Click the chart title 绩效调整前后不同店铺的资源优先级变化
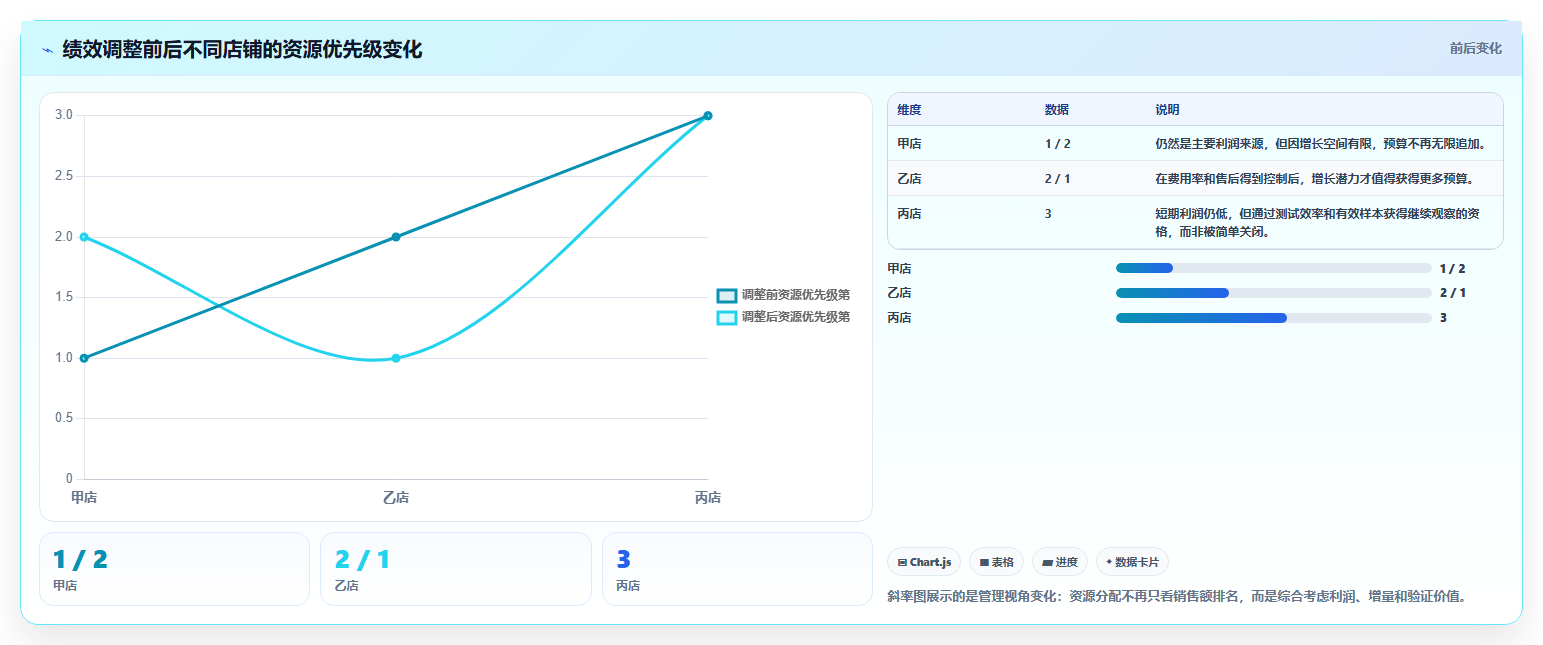Screen dimensions: 1543x645 coord(242,50)
